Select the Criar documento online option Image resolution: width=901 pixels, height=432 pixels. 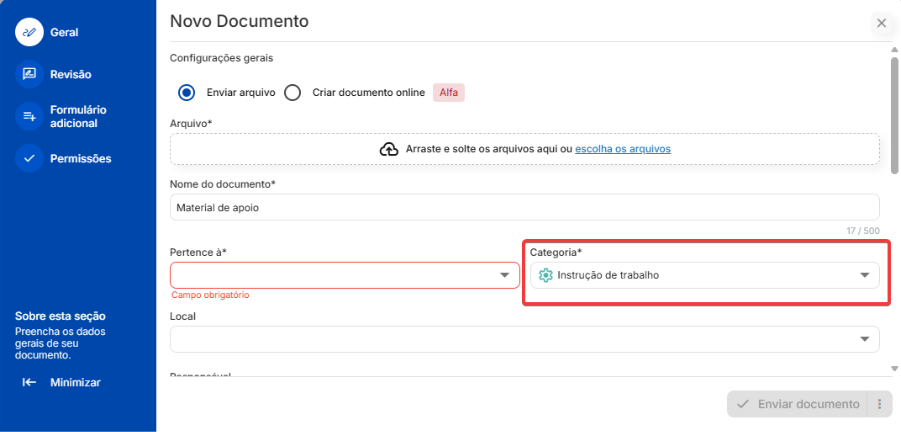click(292, 92)
